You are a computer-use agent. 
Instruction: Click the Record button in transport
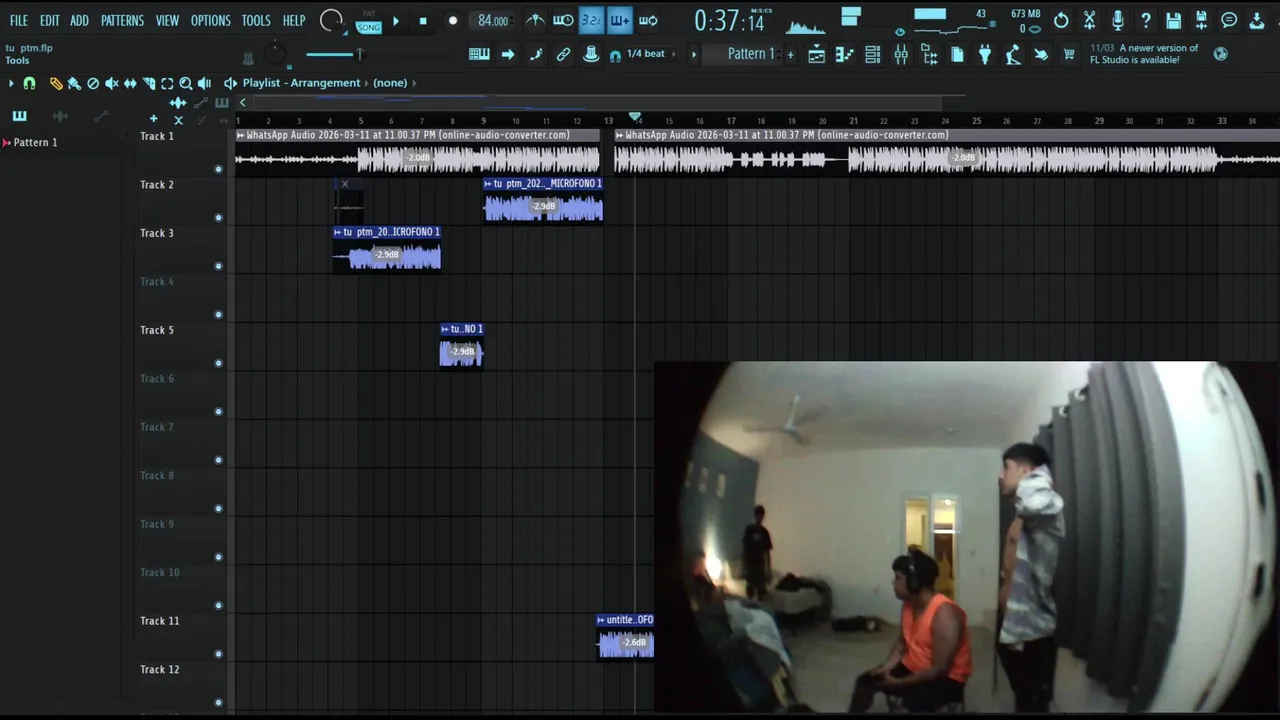453,20
